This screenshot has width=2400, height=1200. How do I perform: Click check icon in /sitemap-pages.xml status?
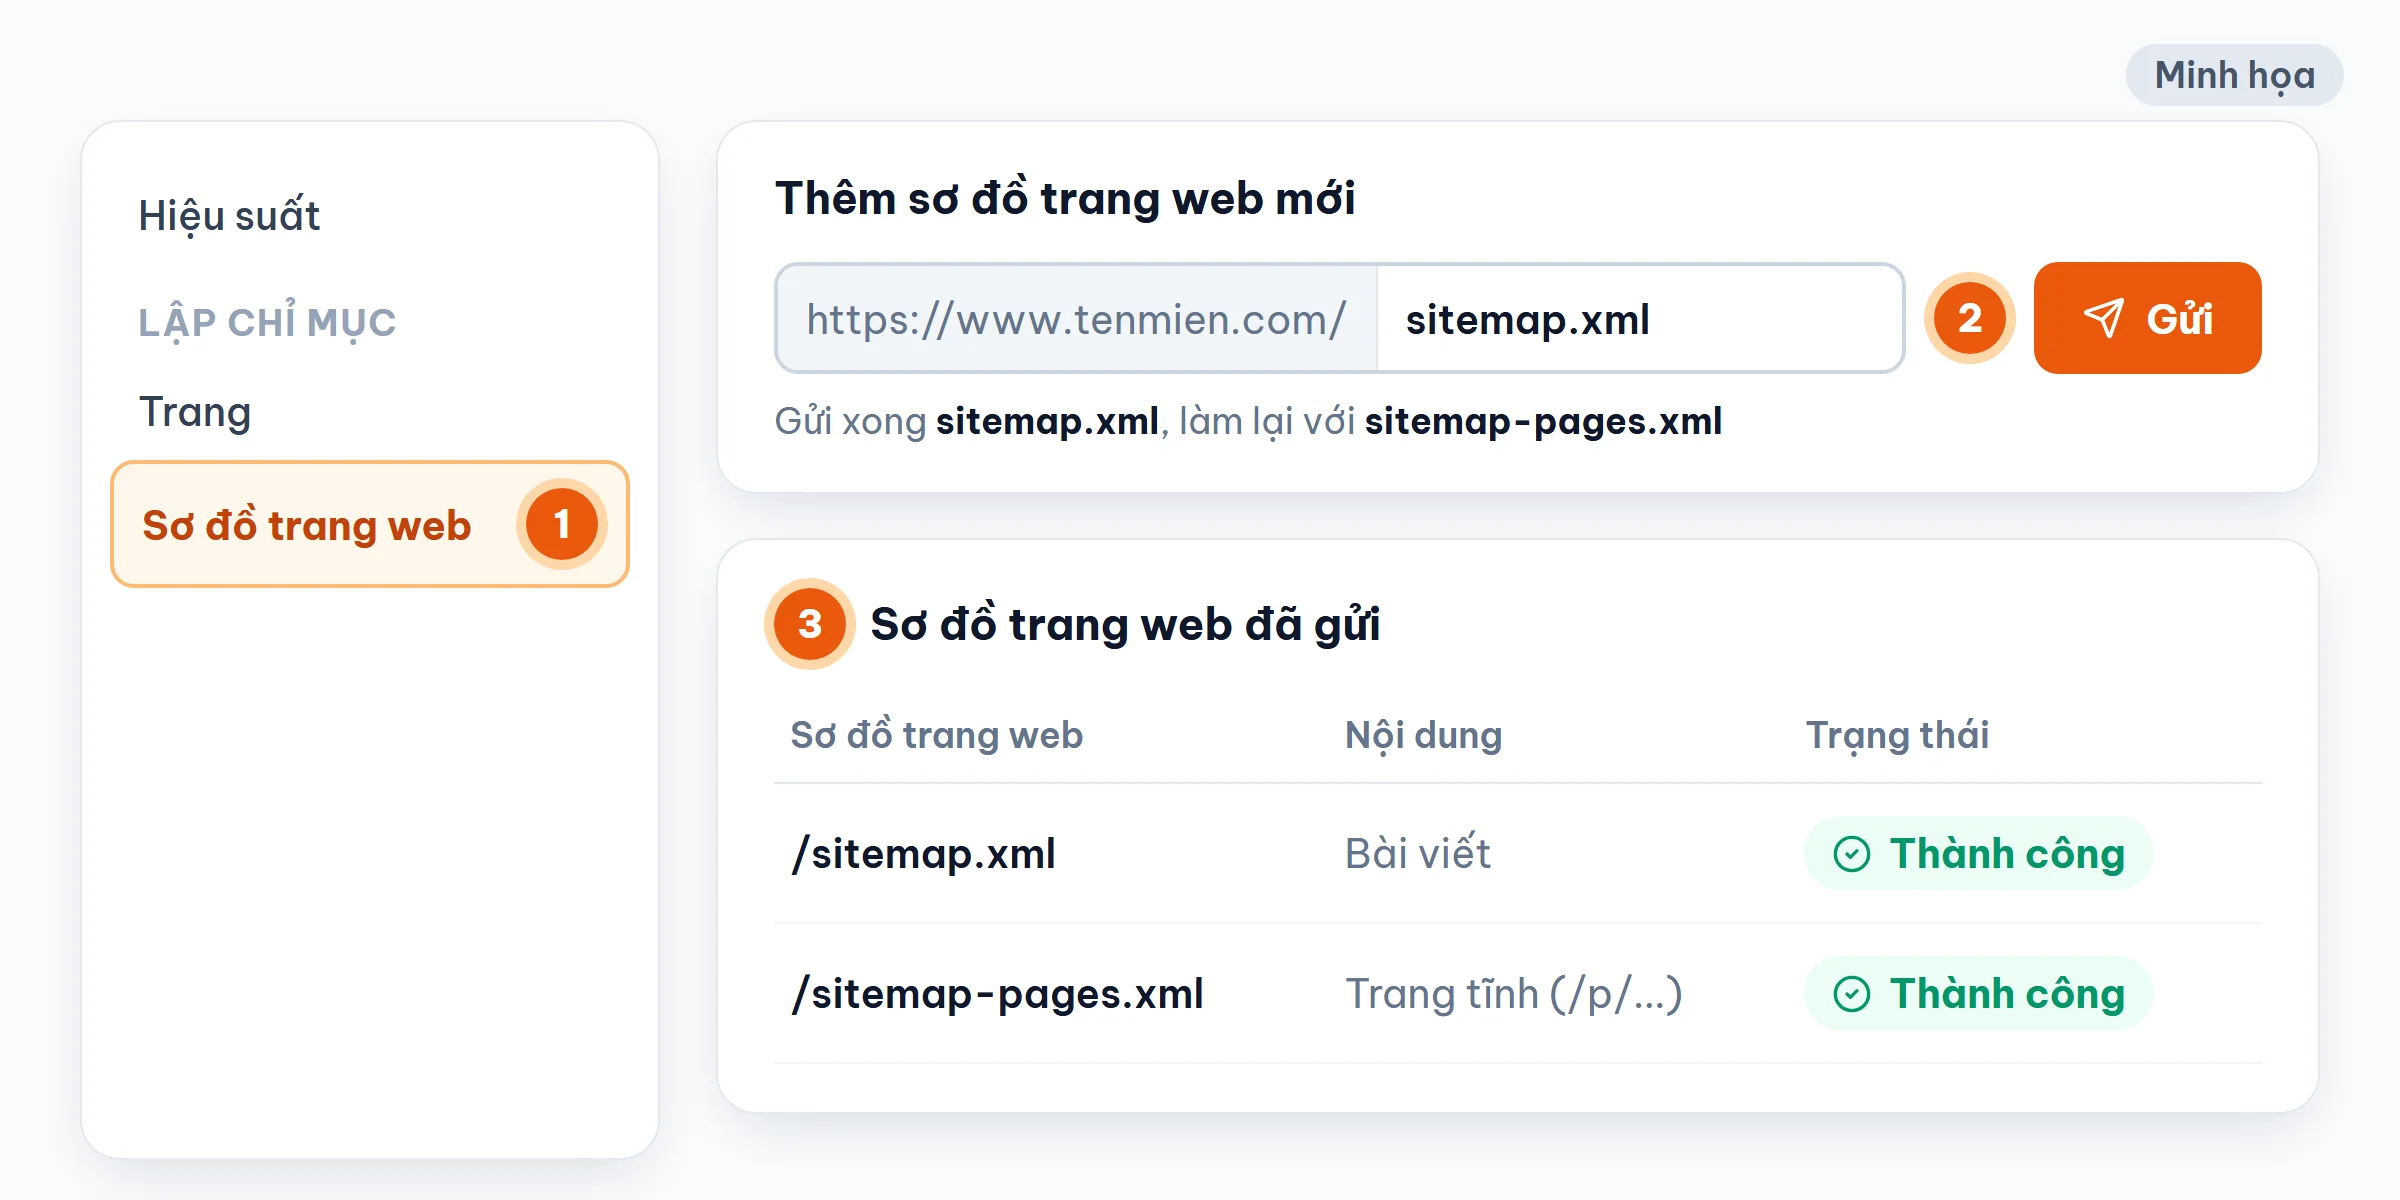click(1852, 994)
